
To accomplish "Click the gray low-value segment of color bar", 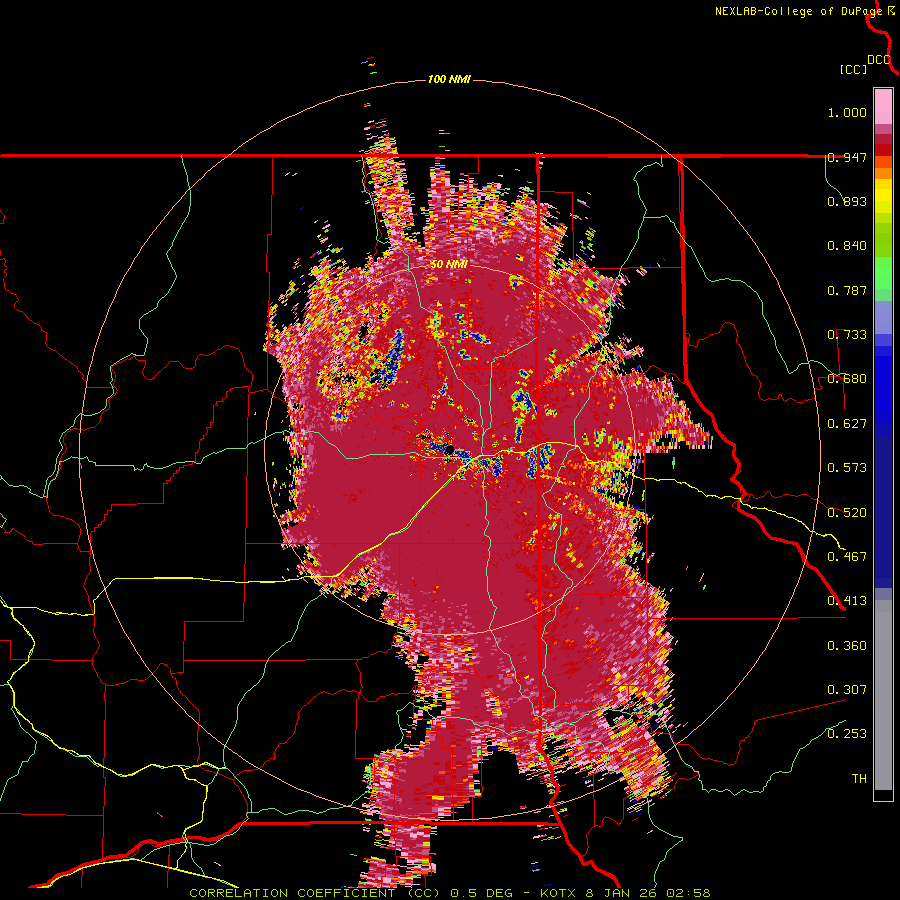I will [883, 695].
